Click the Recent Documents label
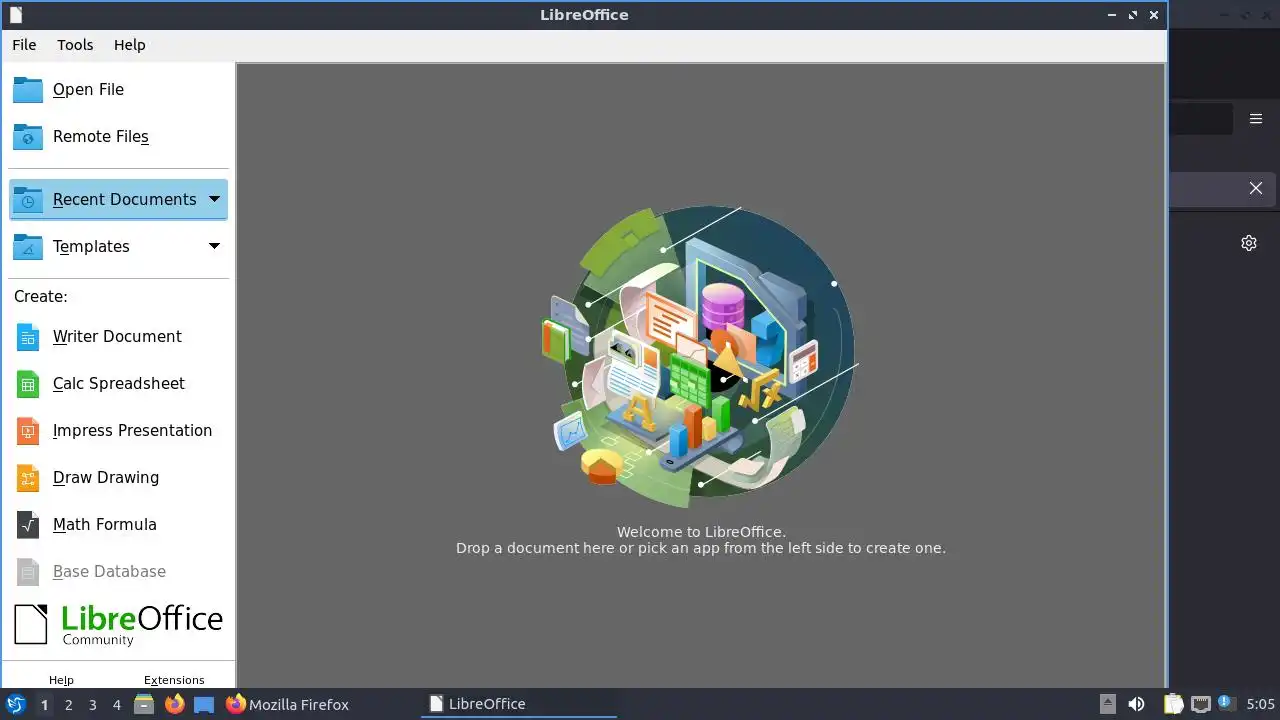This screenshot has width=1280, height=720. click(x=125, y=200)
